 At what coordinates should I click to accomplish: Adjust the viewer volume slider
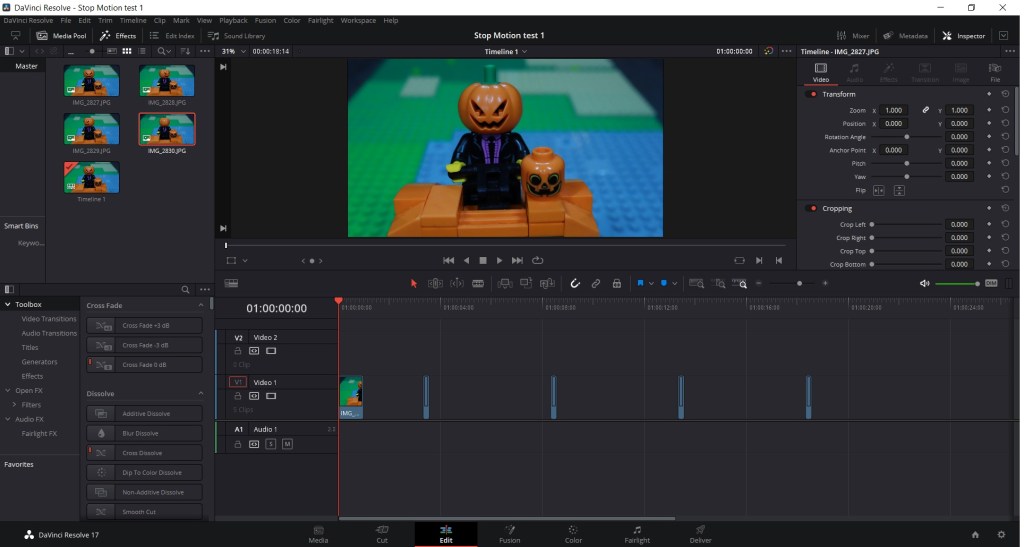[957, 283]
